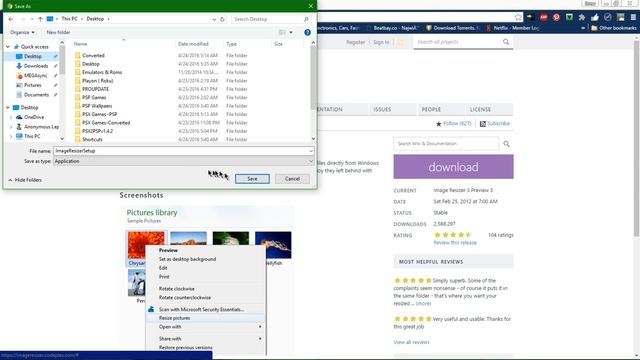Click the Pictures quick access icon
The image size is (640, 360).
click(19, 85)
